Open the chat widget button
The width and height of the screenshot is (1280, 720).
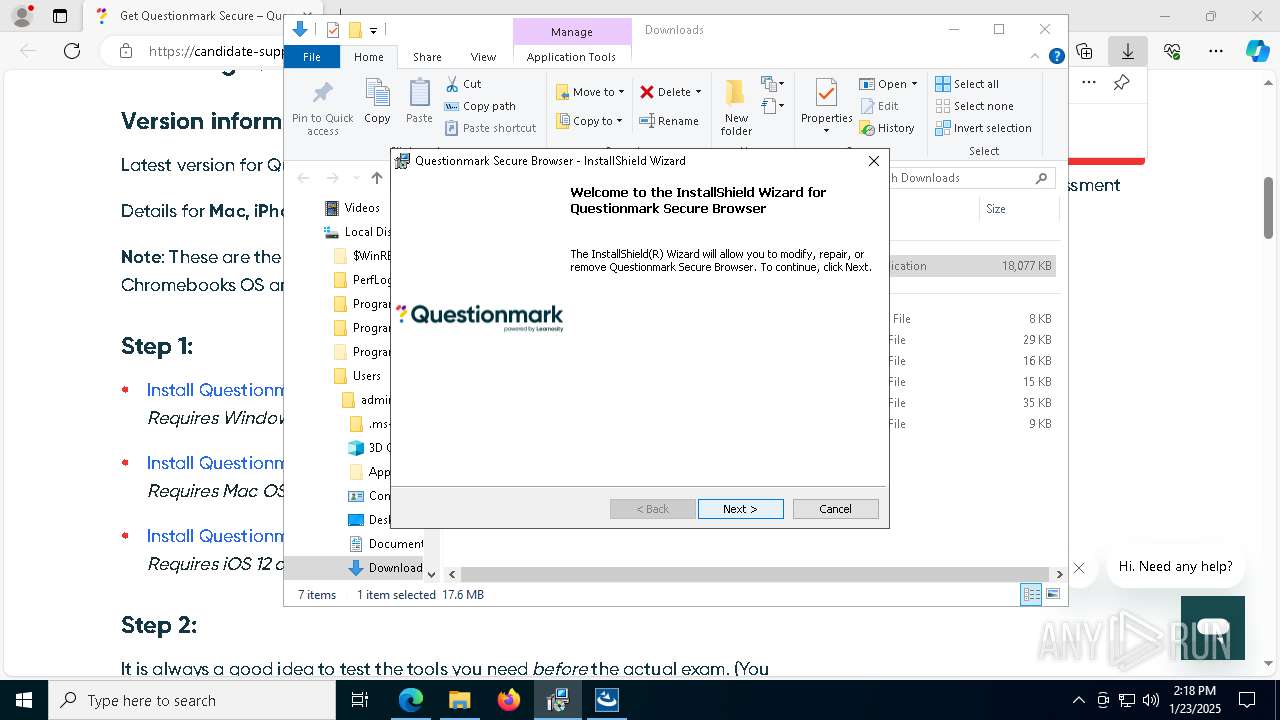point(1213,628)
